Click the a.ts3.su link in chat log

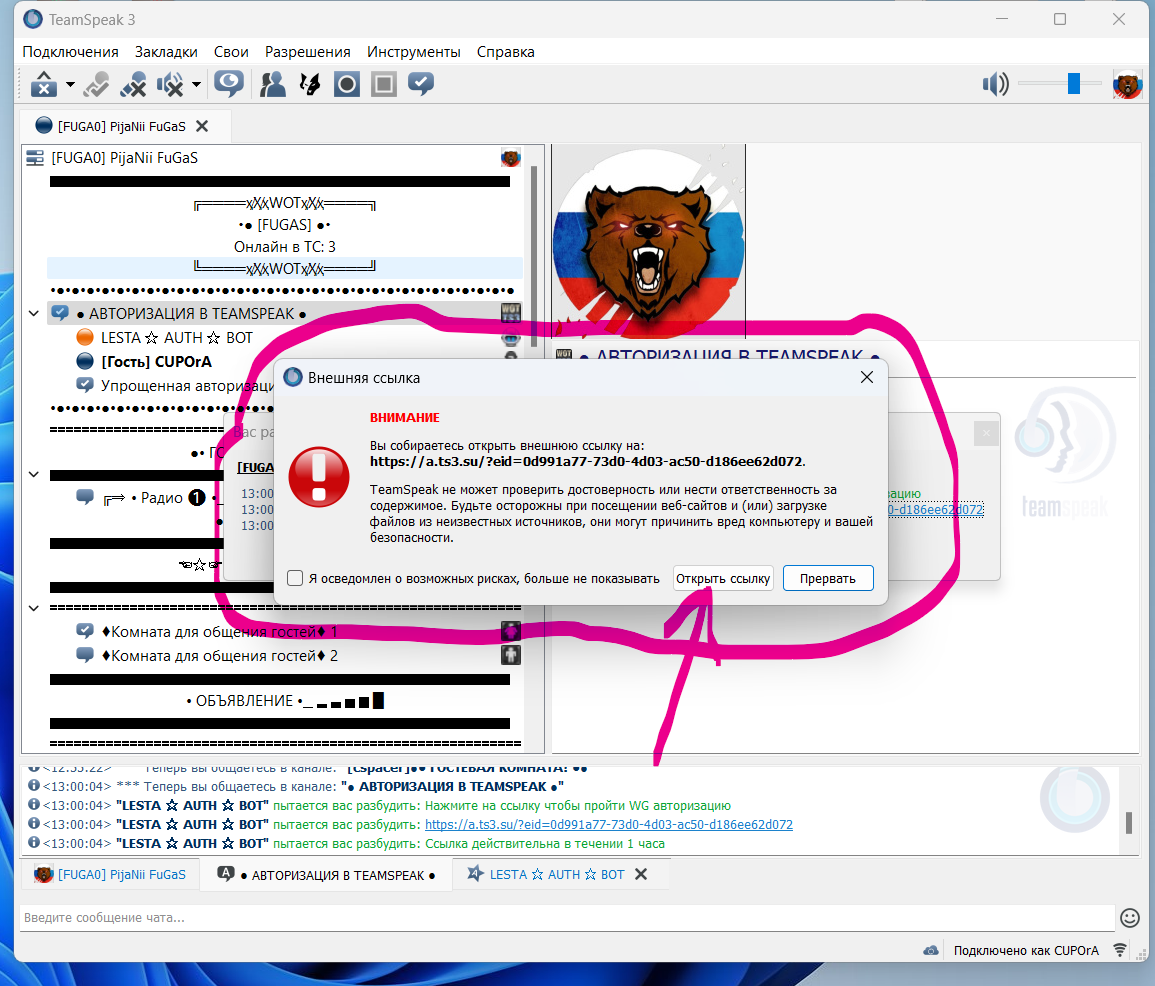point(608,825)
